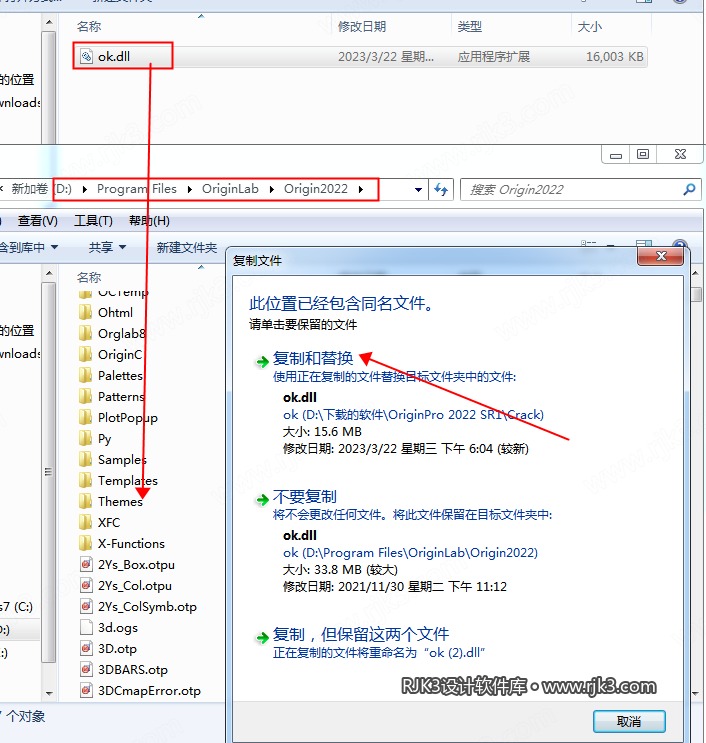Choose 不要复制 option

305,497
